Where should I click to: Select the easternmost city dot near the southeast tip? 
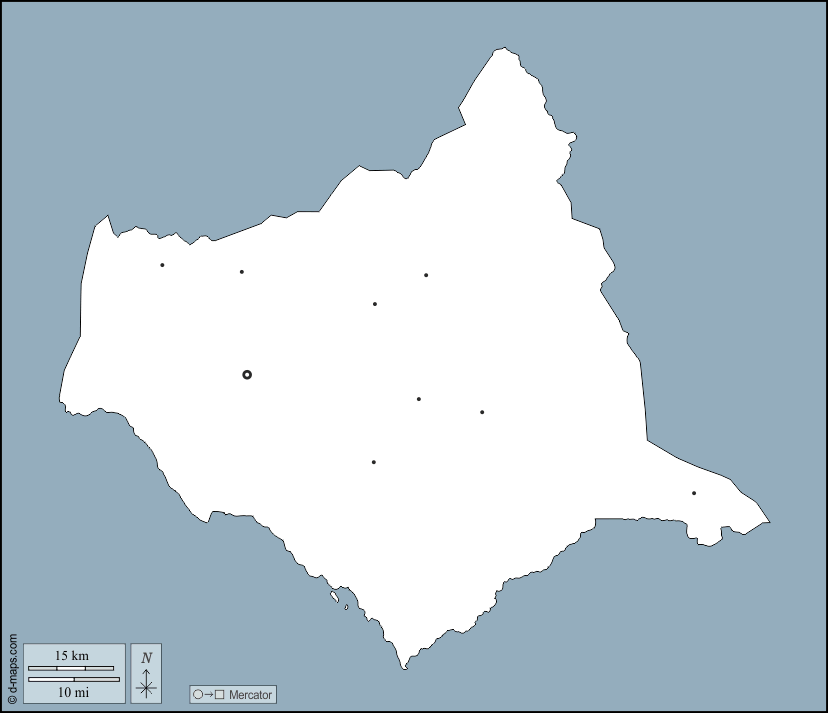coord(694,493)
